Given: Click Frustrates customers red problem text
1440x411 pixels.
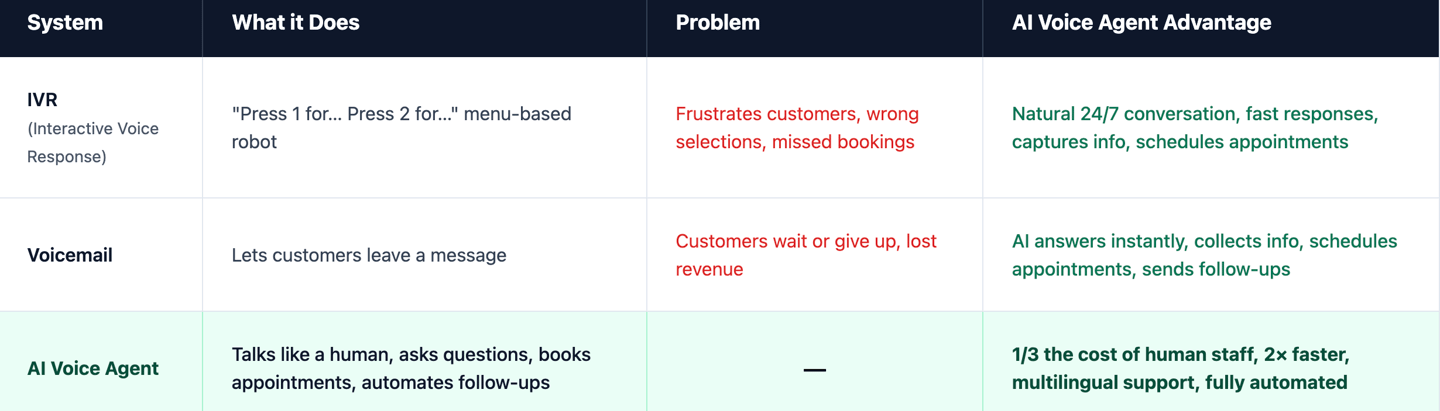Looking at the screenshot, I should tap(797, 114).
